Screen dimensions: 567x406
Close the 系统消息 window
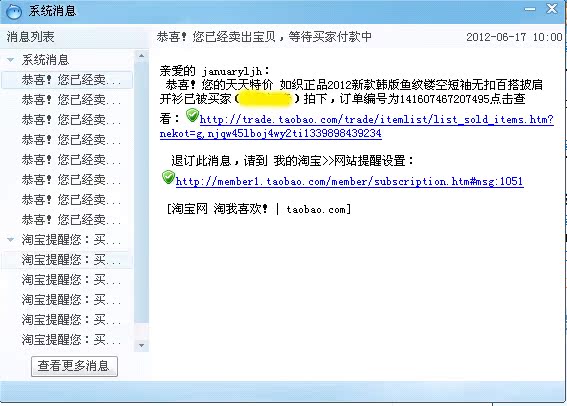click(x=552, y=9)
